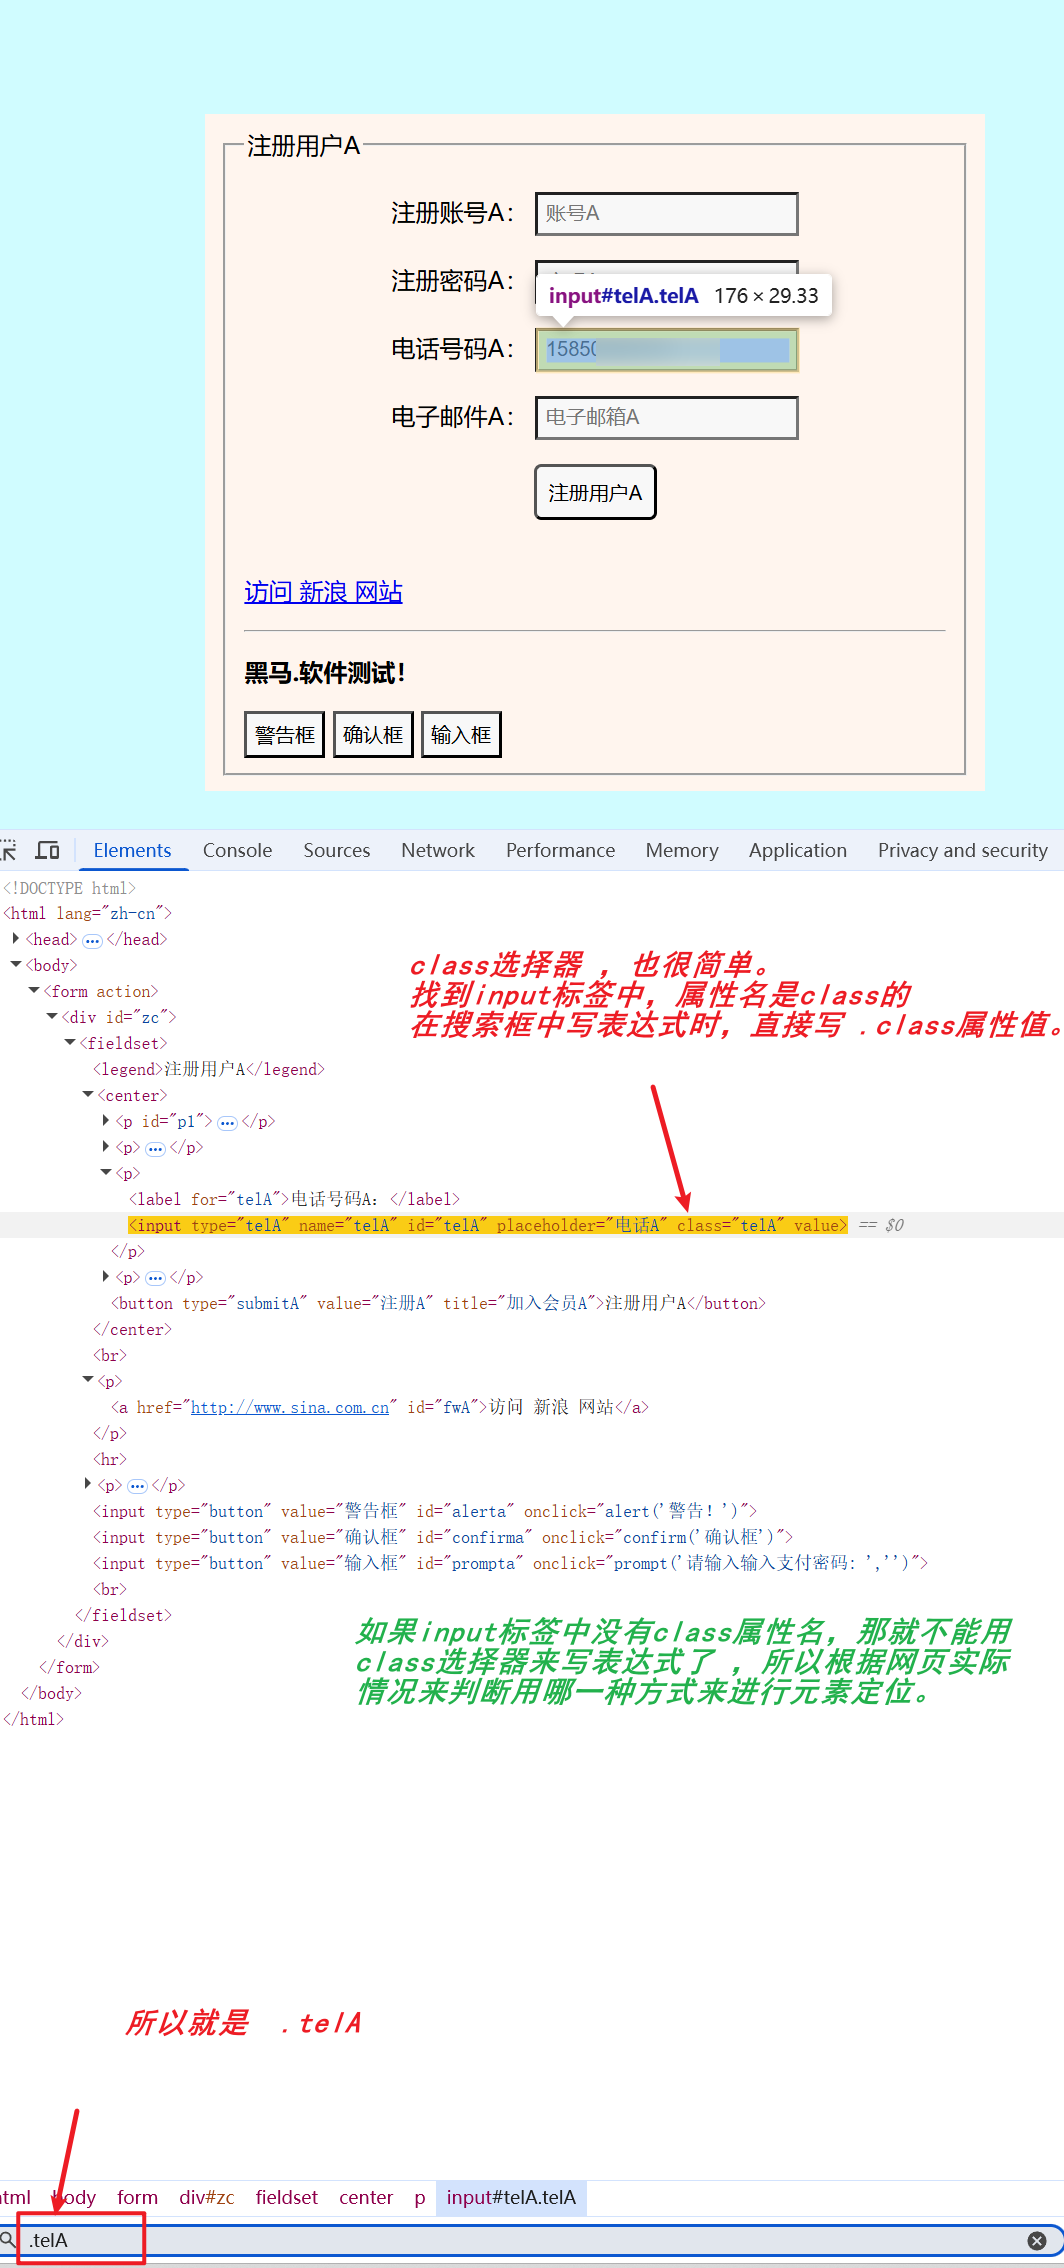The width and height of the screenshot is (1064, 2268).
Task: Open the Privacy and security tab
Action: (963, 850)
